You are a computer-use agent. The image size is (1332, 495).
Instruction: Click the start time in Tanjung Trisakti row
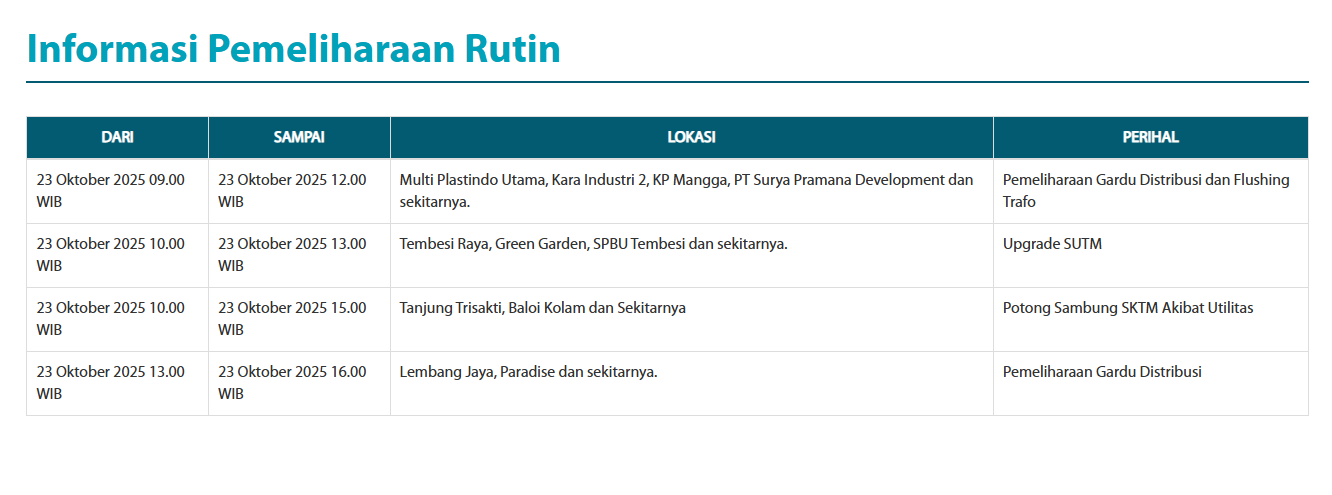[x=111, y=319]
